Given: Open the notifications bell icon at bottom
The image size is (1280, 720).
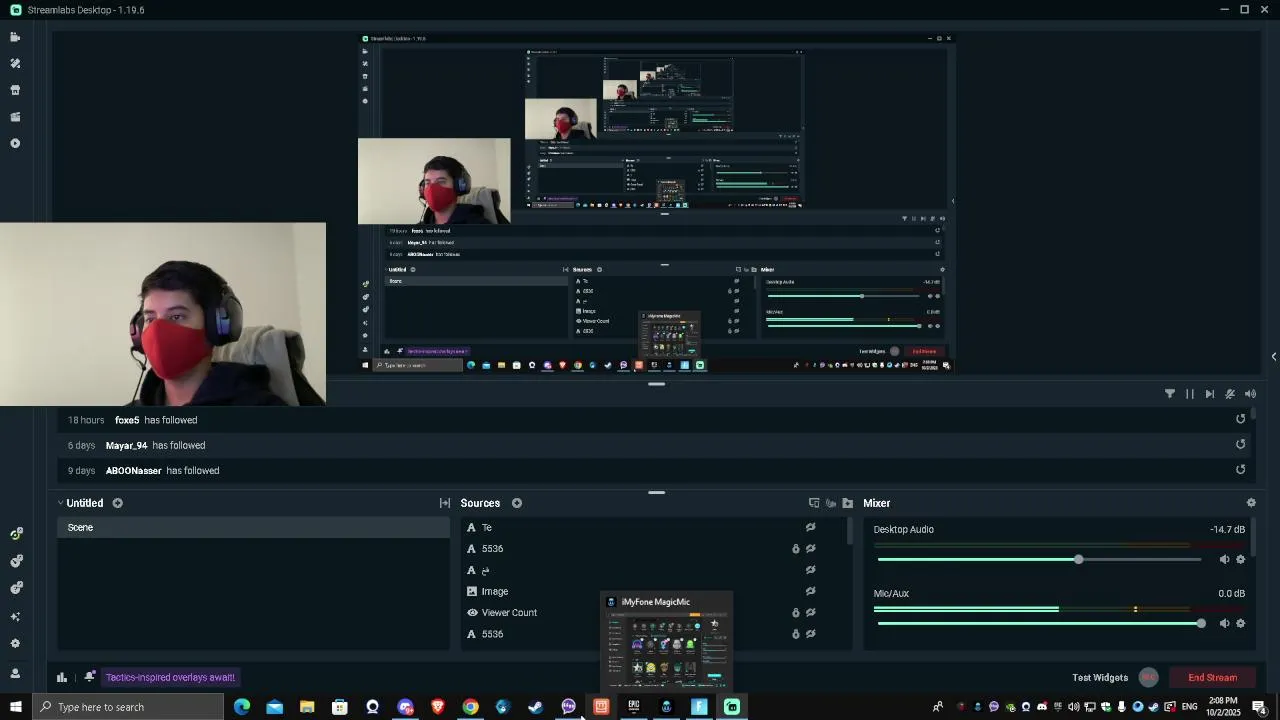Looking at the screenshot, I should 90,677.
